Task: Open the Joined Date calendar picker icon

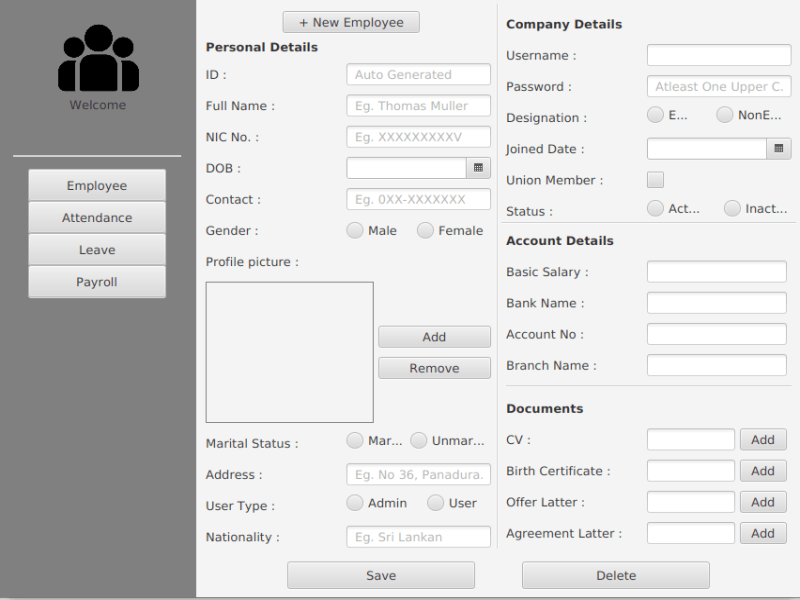Action: (779, 149)
